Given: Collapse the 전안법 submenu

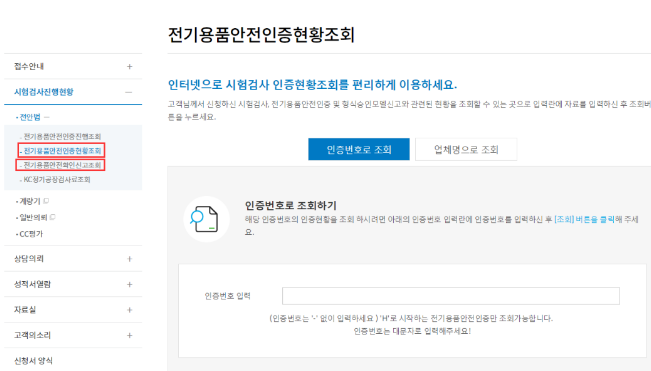Looking at the screenshot, I should [x=46, y=117].
